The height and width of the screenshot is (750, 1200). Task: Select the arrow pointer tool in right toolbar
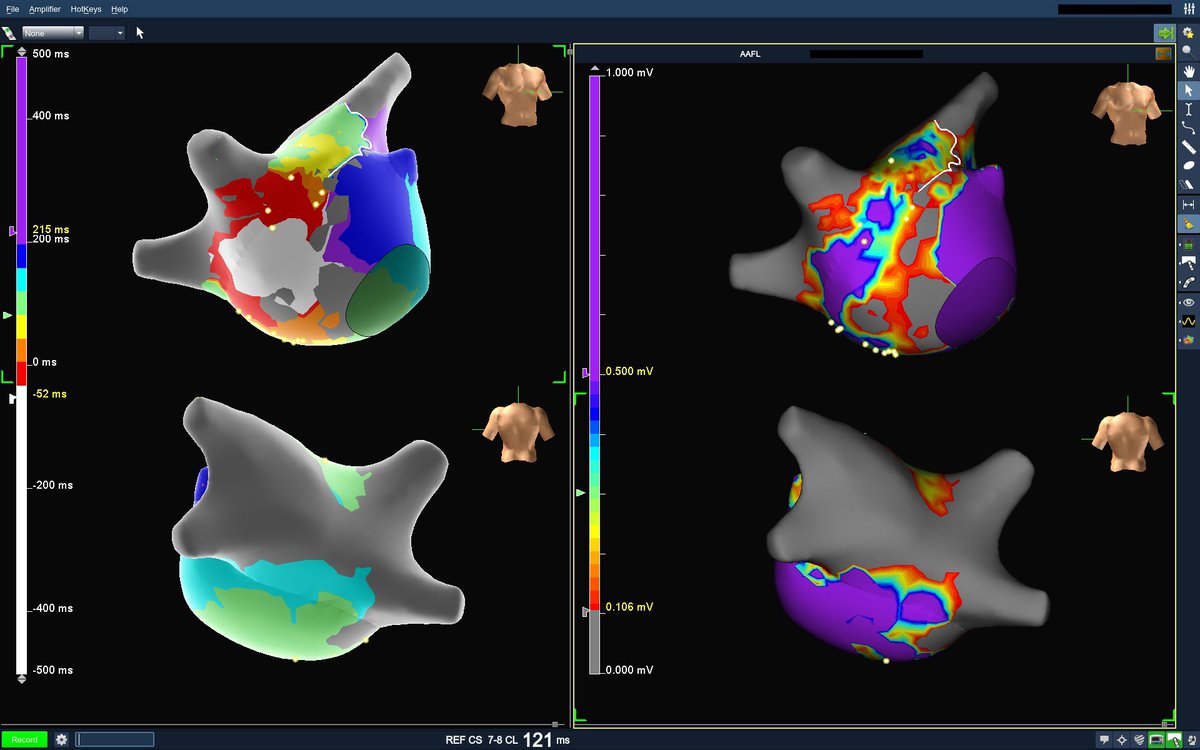click(x=1190, y=91)
